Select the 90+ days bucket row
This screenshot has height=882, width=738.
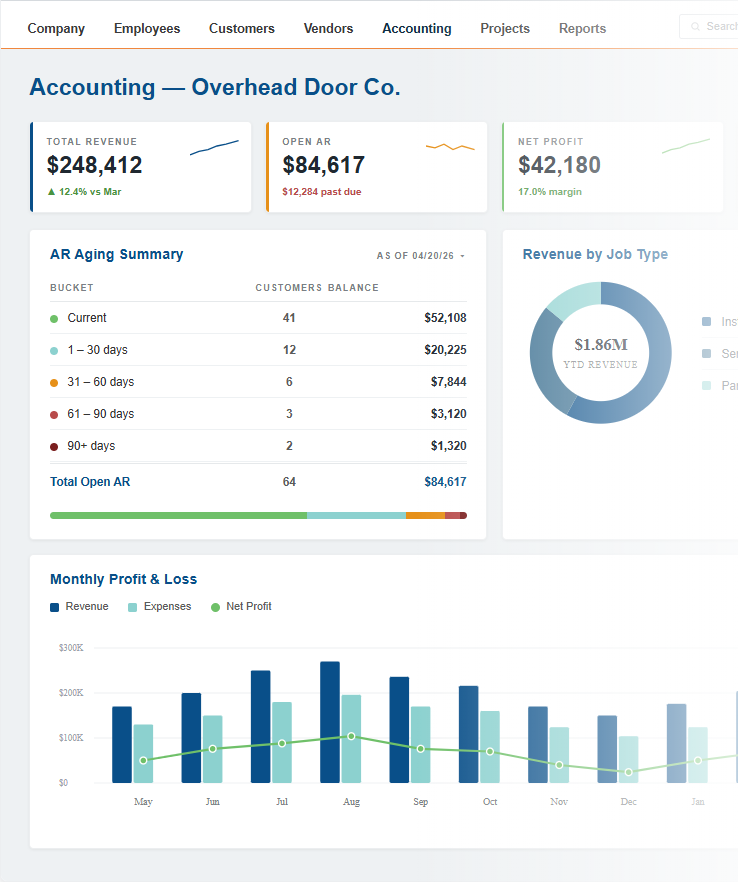pyautogui.click(x=258, y=446)
